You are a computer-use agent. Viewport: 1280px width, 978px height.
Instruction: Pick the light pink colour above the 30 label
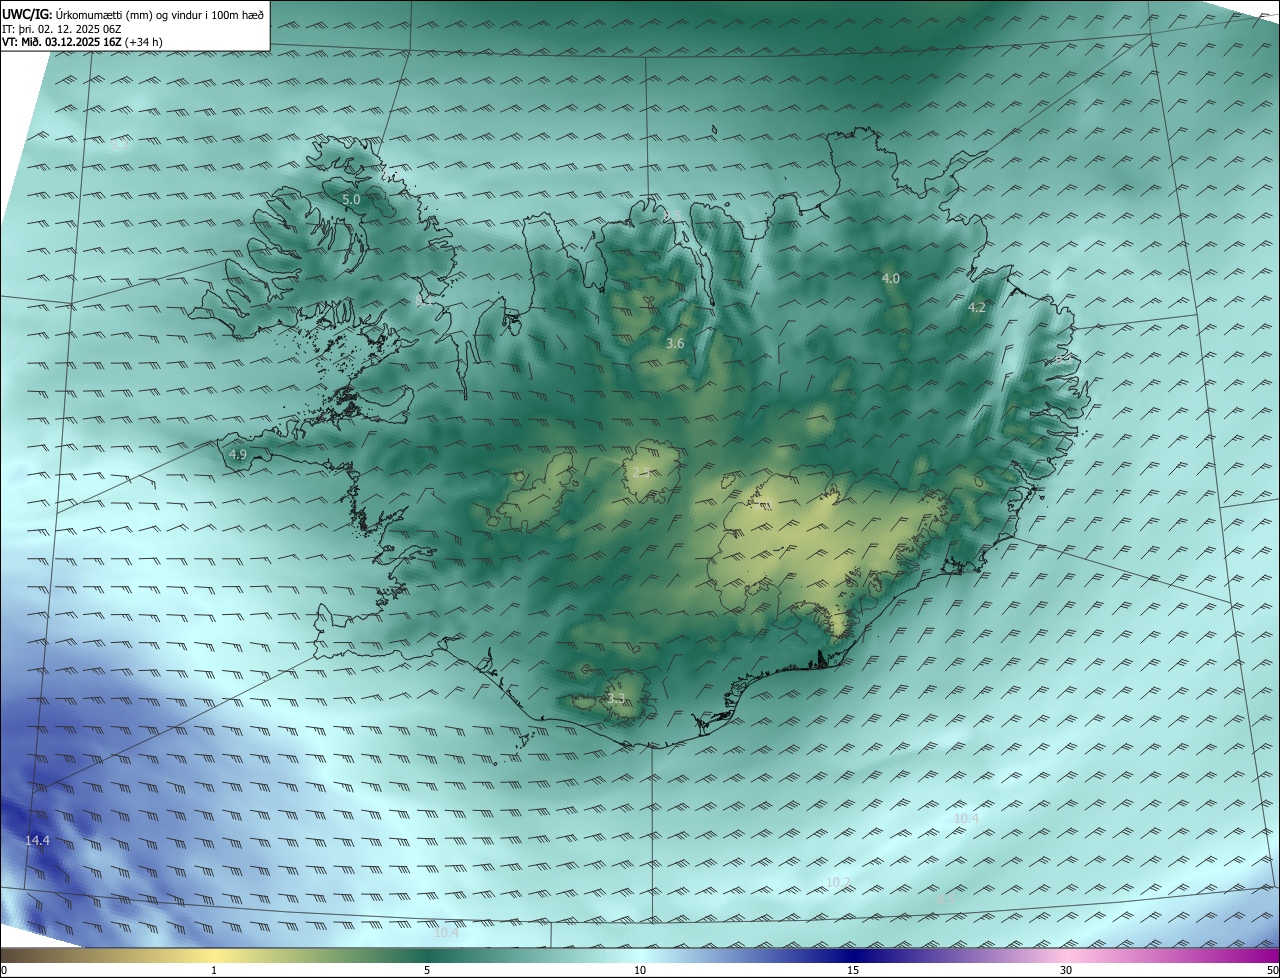[x=1066, y=955]
